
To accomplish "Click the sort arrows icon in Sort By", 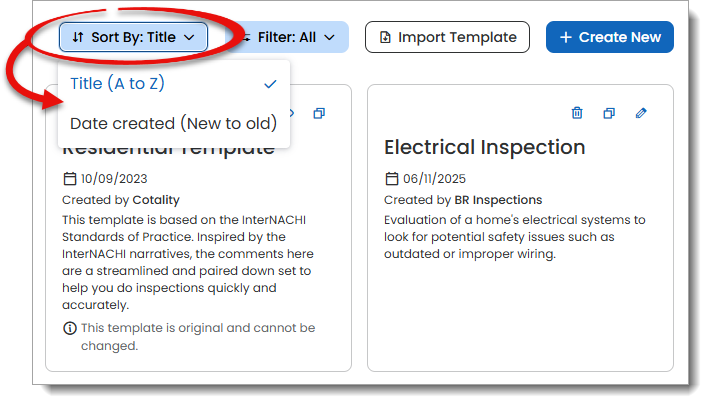I will 78,37.
